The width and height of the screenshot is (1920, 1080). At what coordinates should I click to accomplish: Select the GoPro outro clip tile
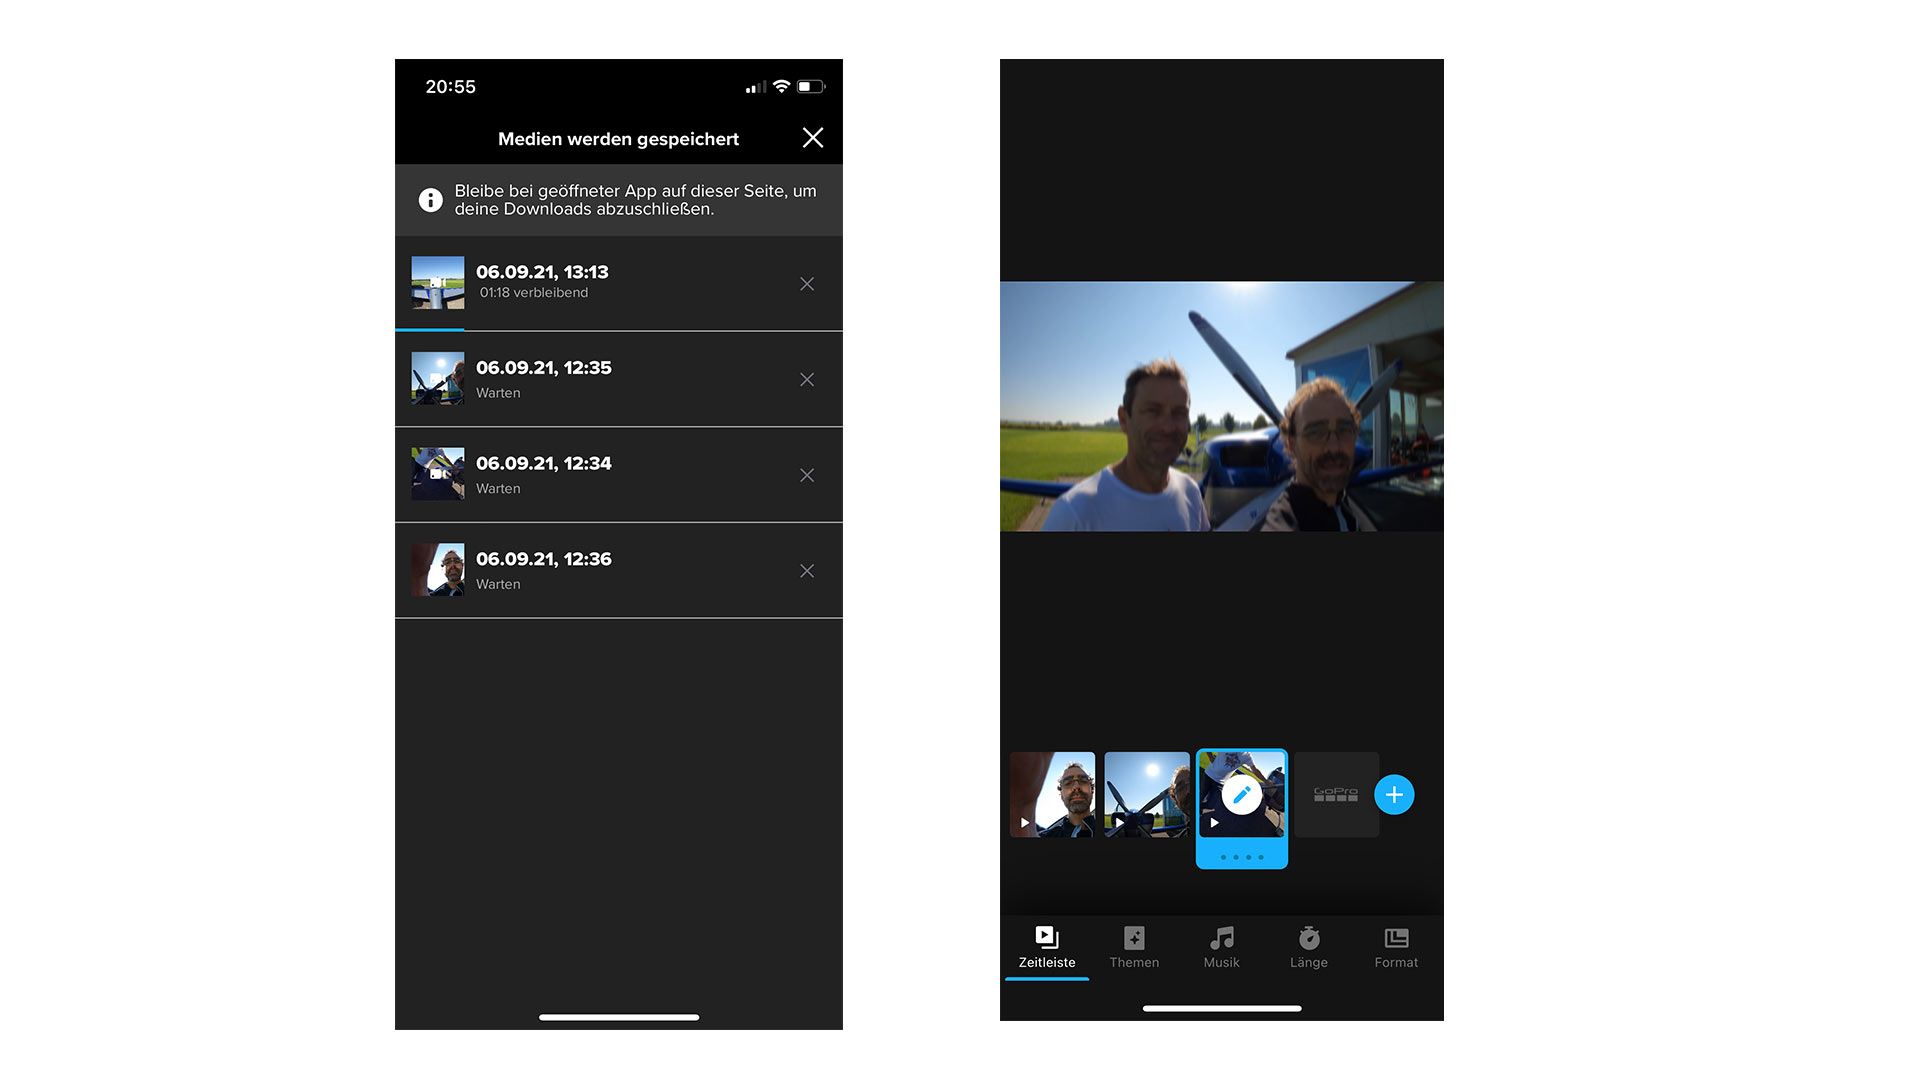click(x=1336, y=794)
